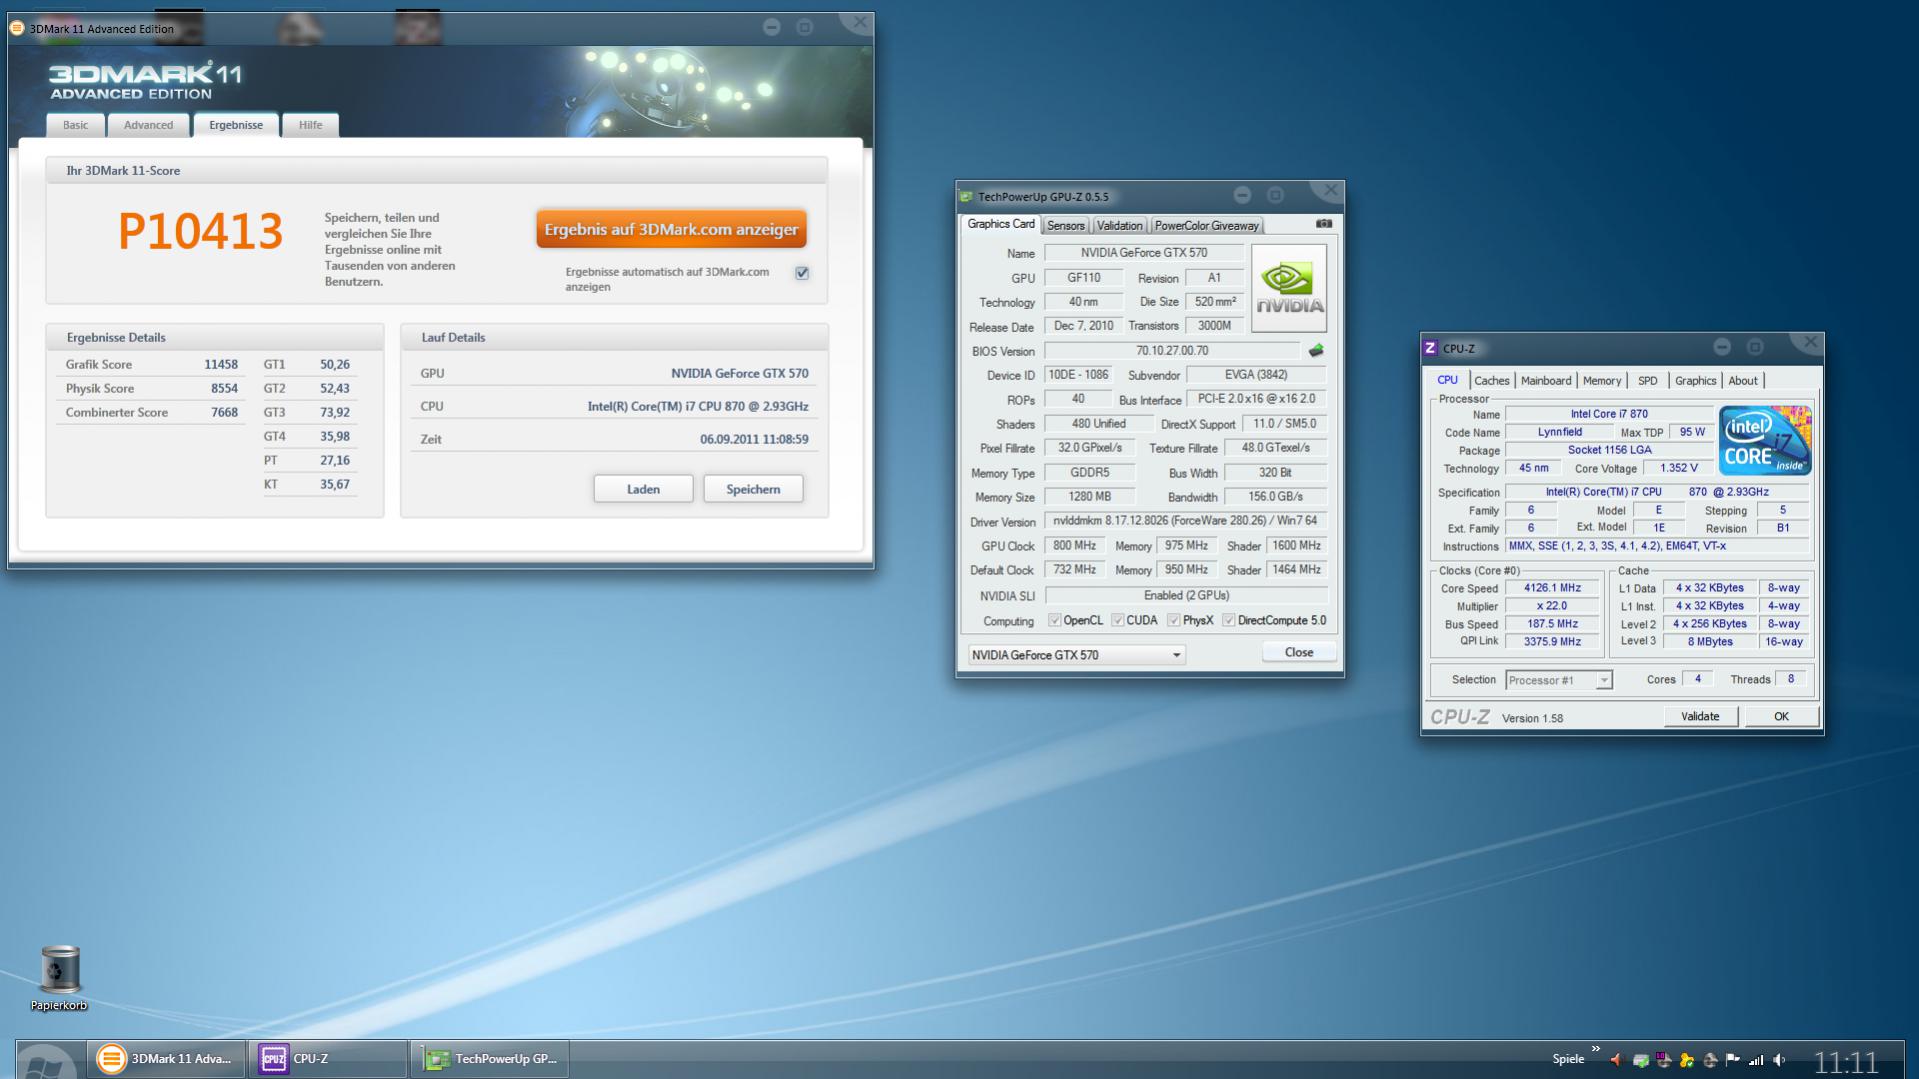This screenshot has width=1919, height=1079.
Task: Click the Validate button in CPU-Z
Action: point(1700,716)
